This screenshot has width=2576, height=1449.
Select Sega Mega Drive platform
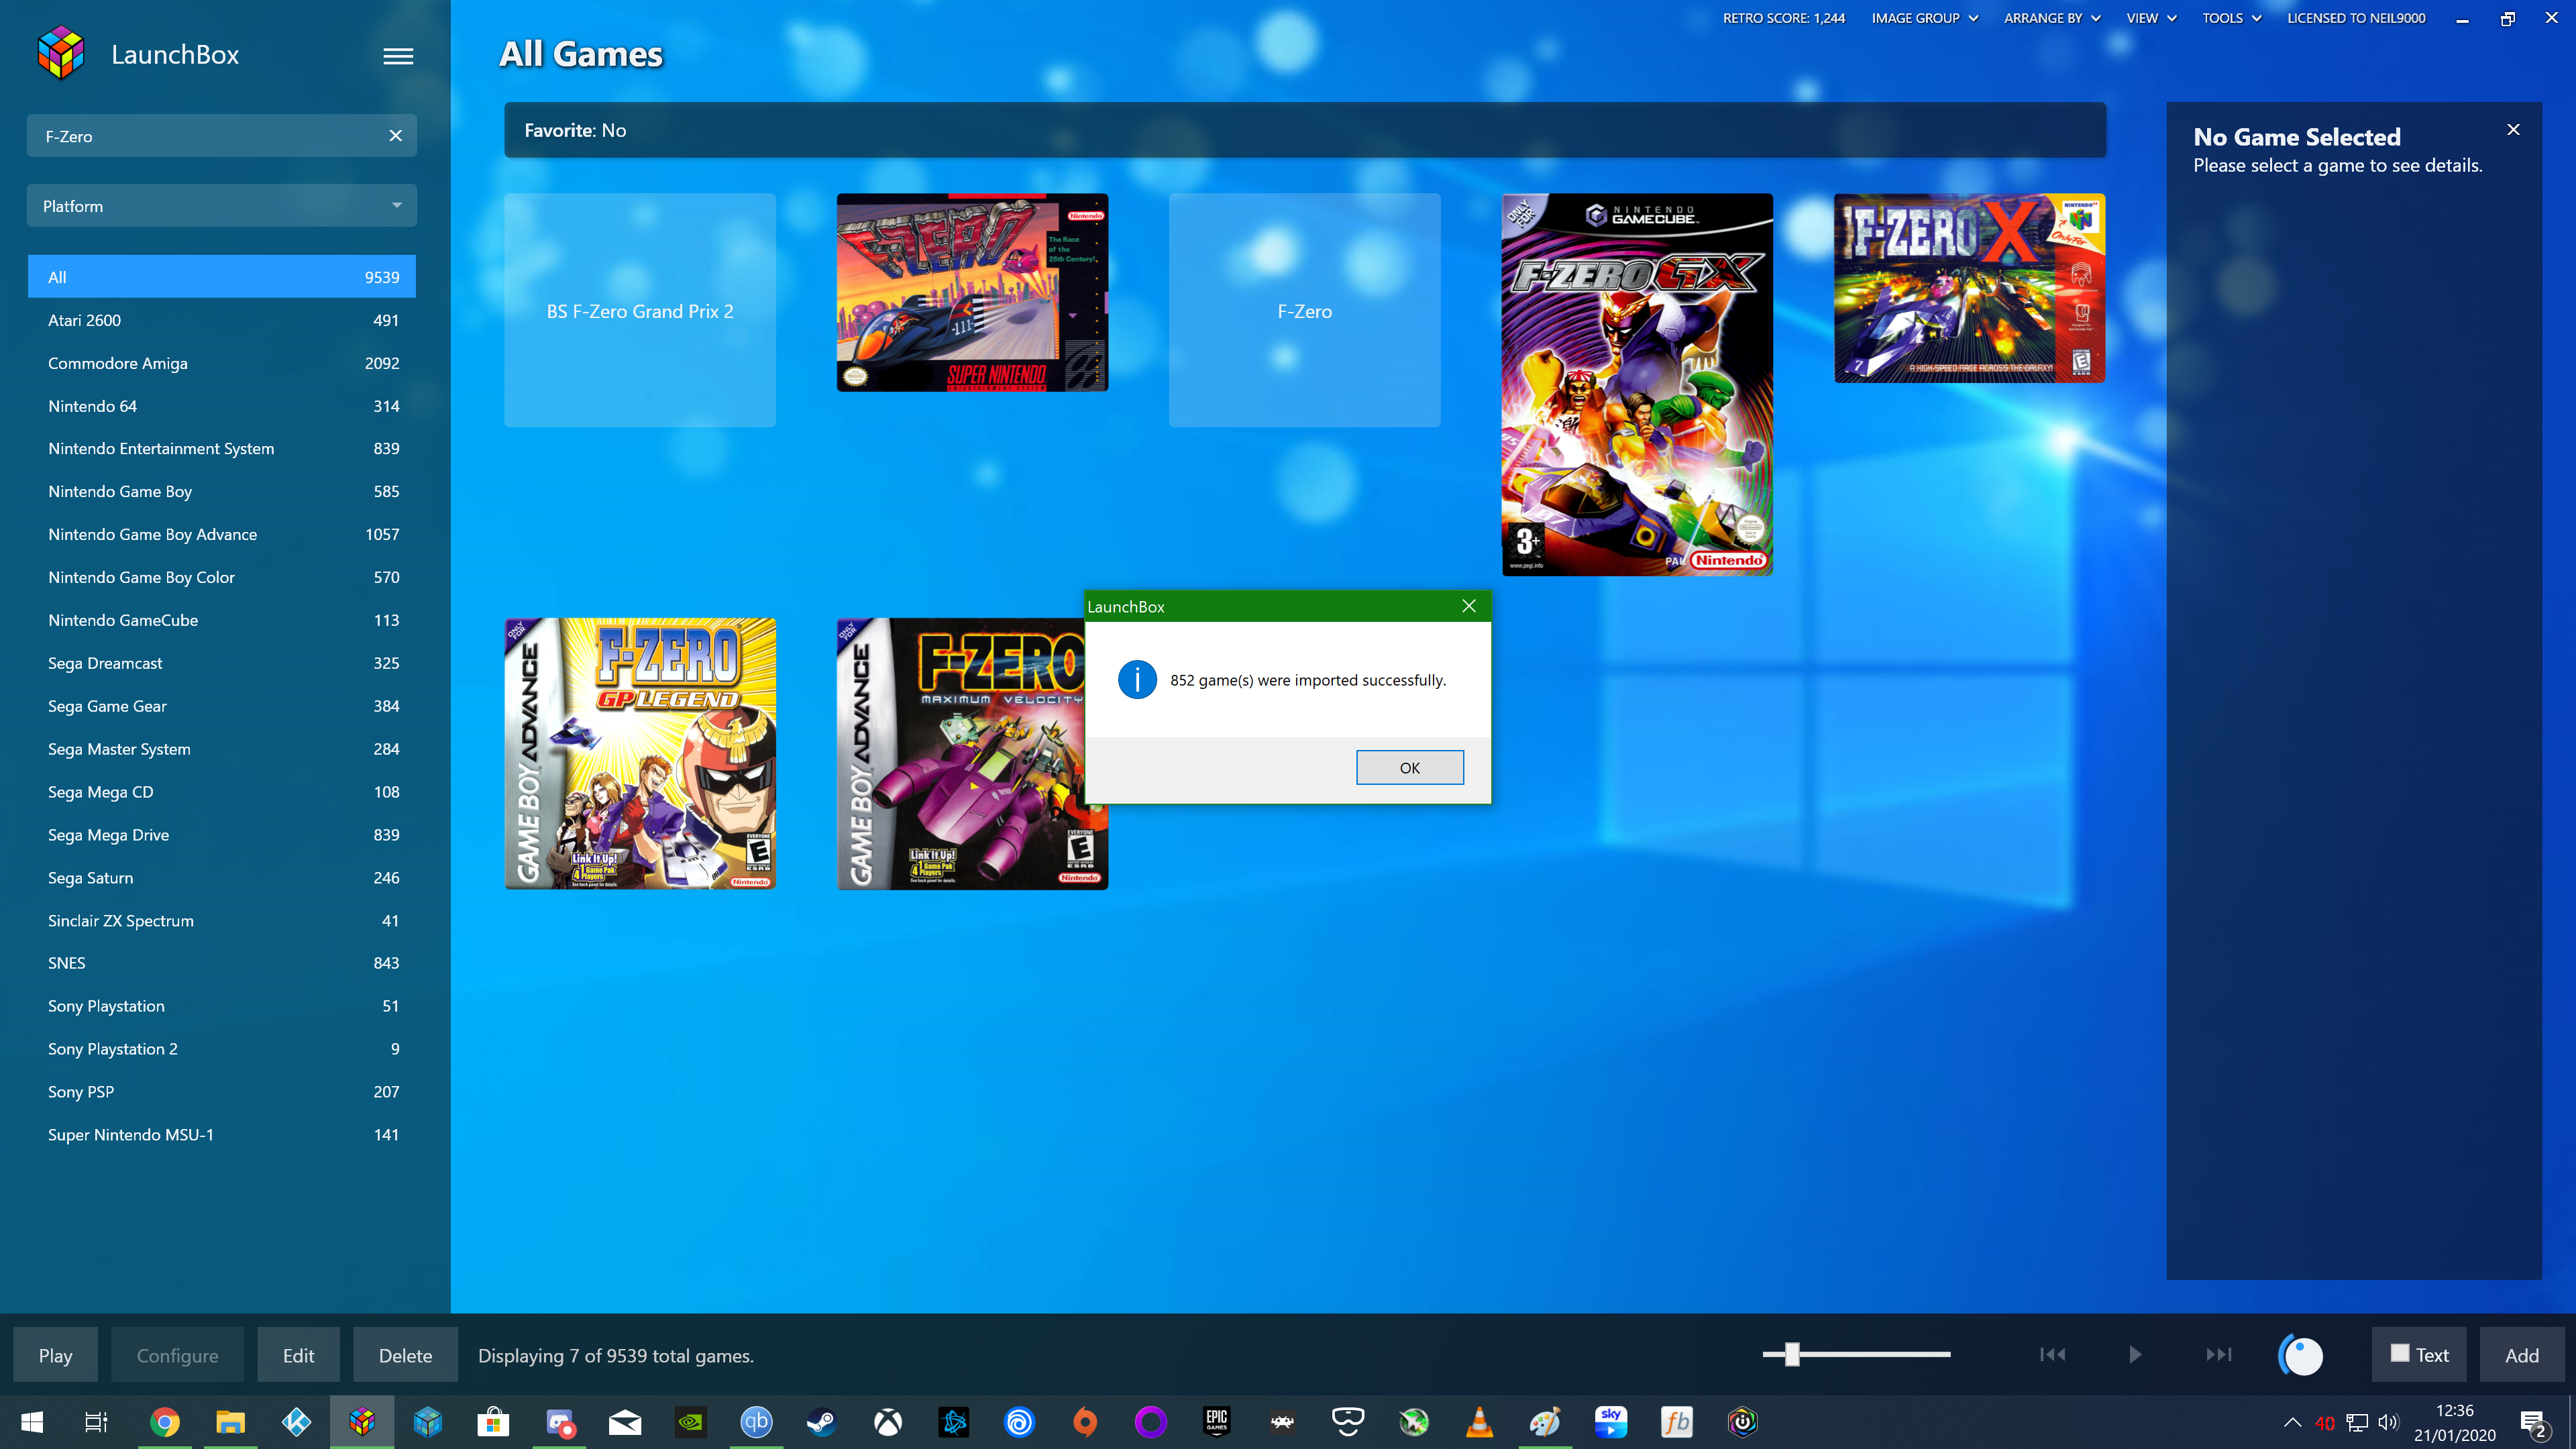[222, 835]
